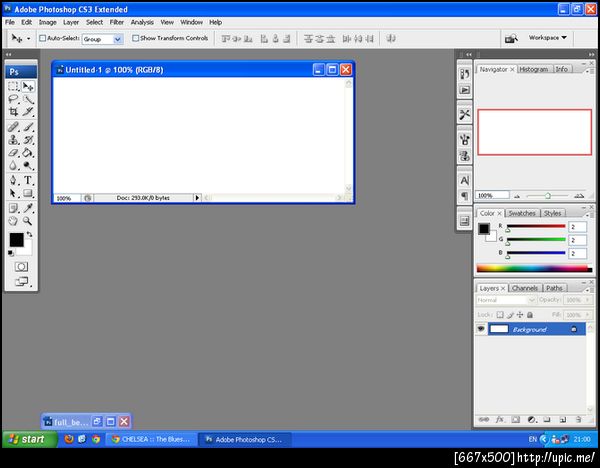The height and width of the screenshot is (468, 600).
Task: Enable Show Transform Controls checkbox
Action: point(135,38)
